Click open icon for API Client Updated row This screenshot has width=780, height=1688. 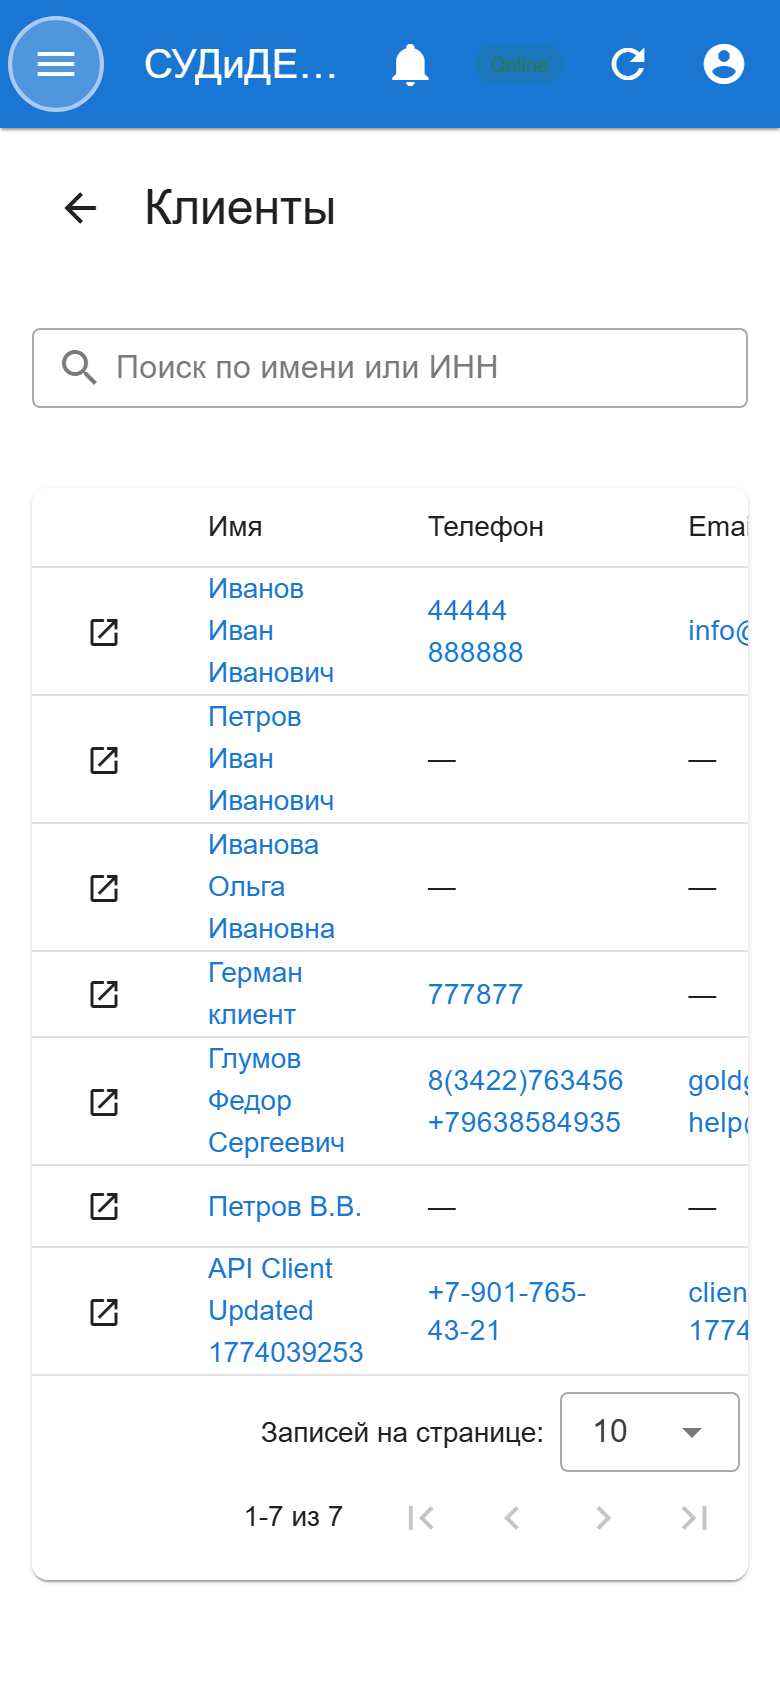coord(104,1311)
